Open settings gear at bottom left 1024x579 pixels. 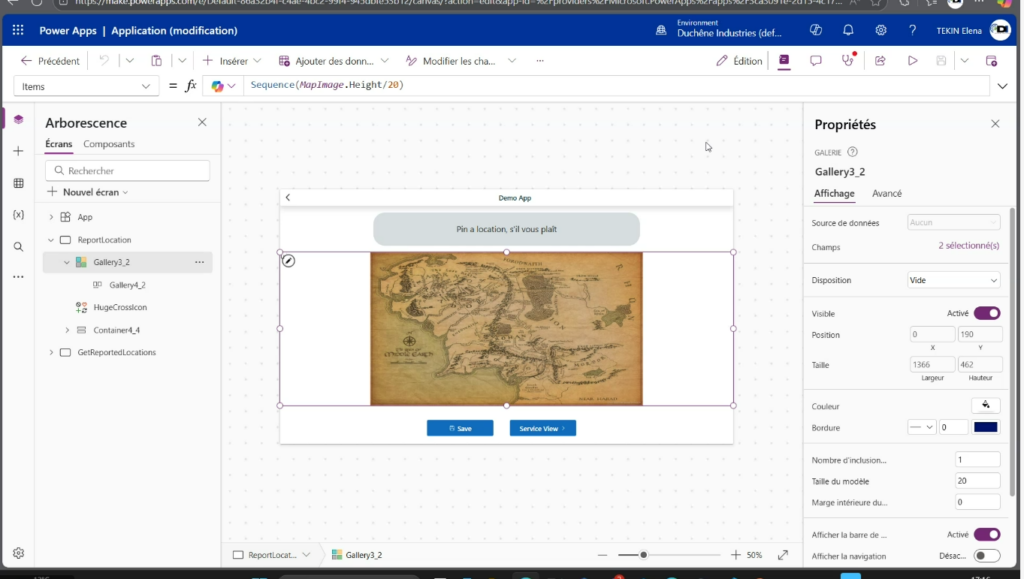coord(18,553)
